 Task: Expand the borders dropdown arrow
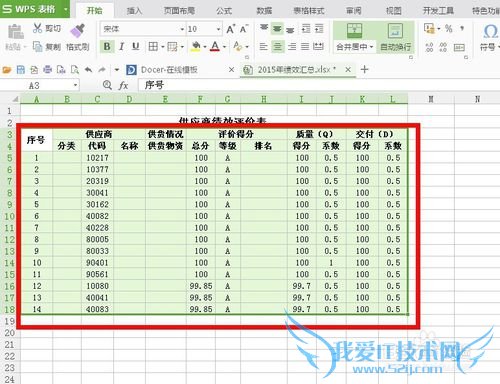163,47
